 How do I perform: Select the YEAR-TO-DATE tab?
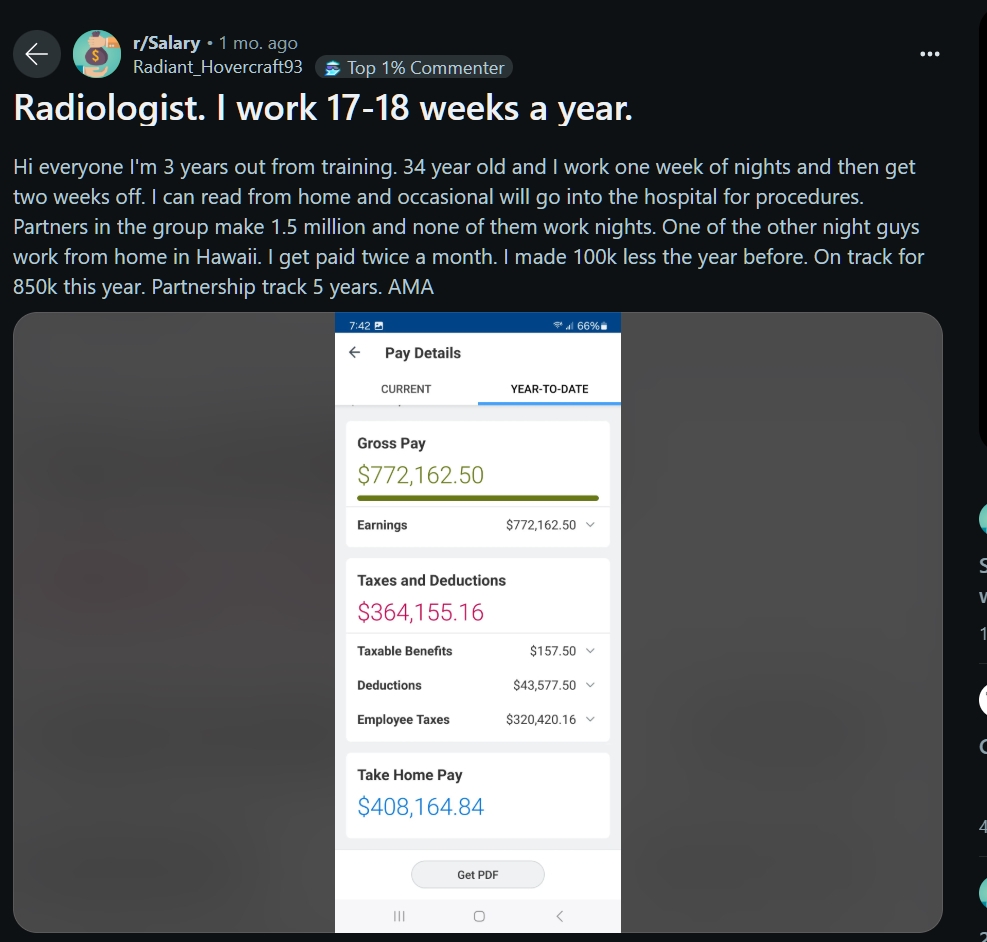point(550,389)
